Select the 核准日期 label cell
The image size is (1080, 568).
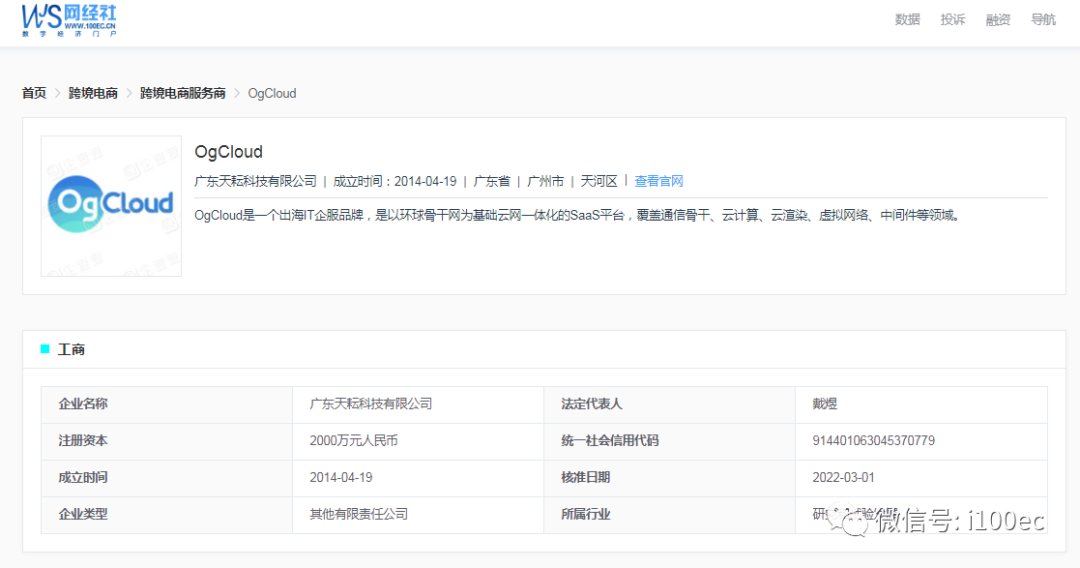tap(669, 478)
